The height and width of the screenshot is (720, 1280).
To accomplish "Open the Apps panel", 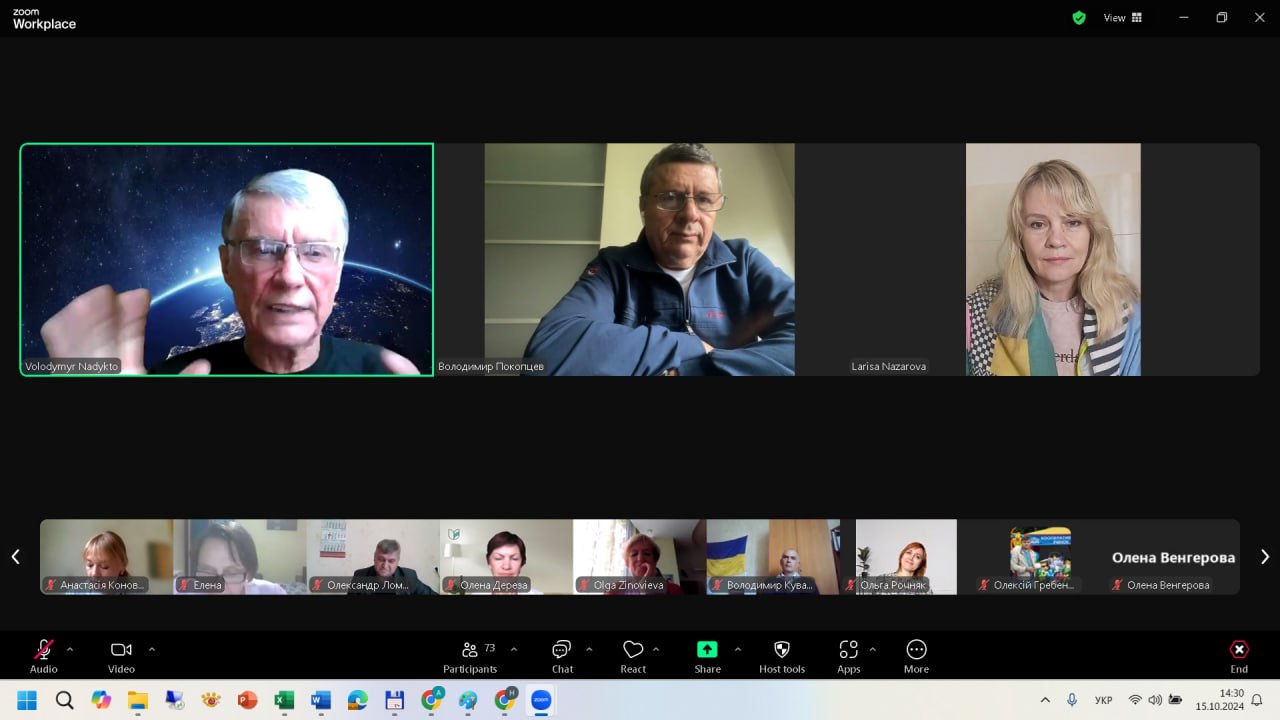I will 849,656.
